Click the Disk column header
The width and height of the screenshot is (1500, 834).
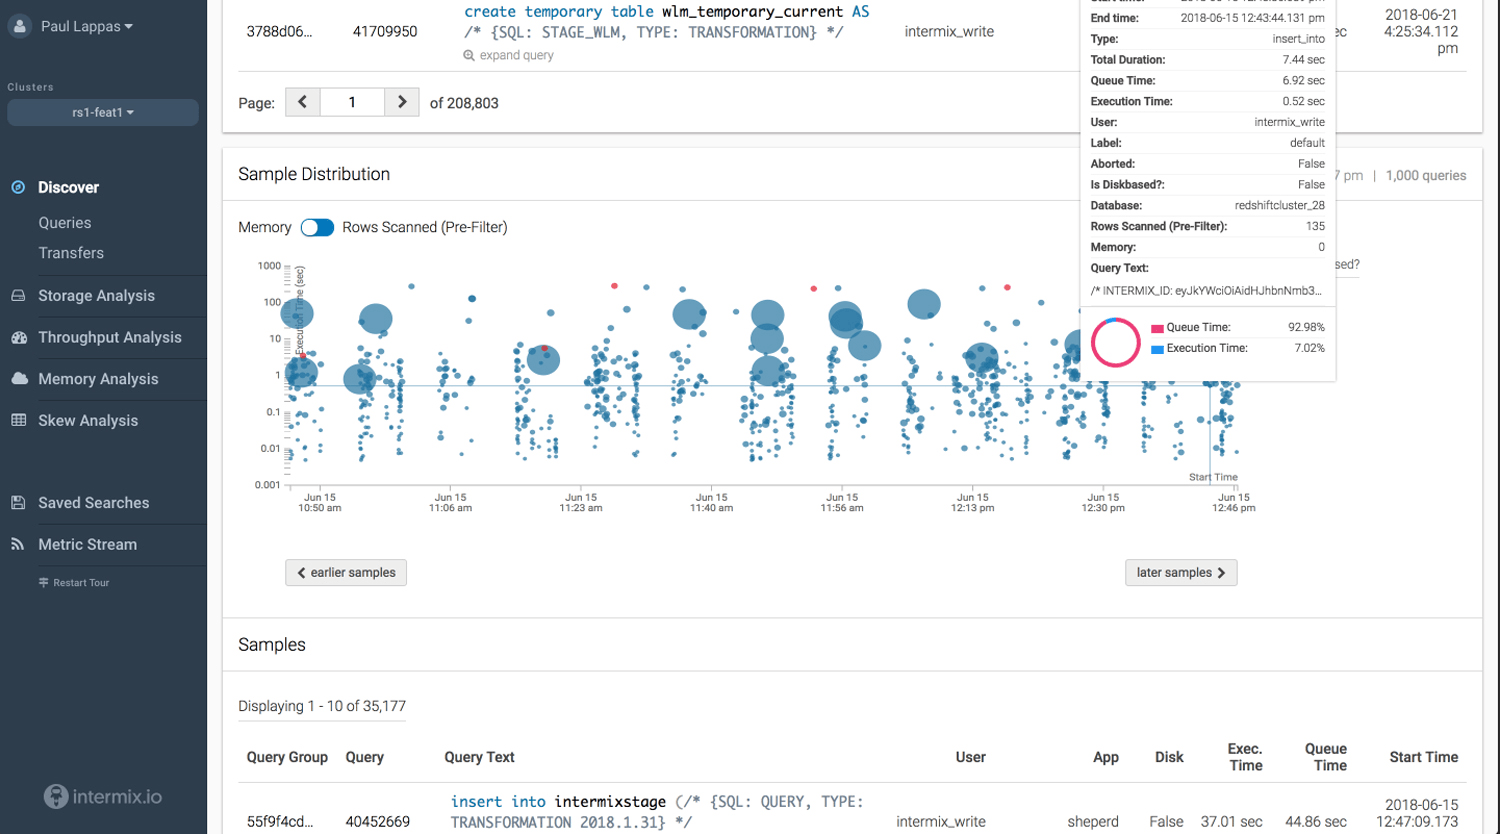[1169, 757]
